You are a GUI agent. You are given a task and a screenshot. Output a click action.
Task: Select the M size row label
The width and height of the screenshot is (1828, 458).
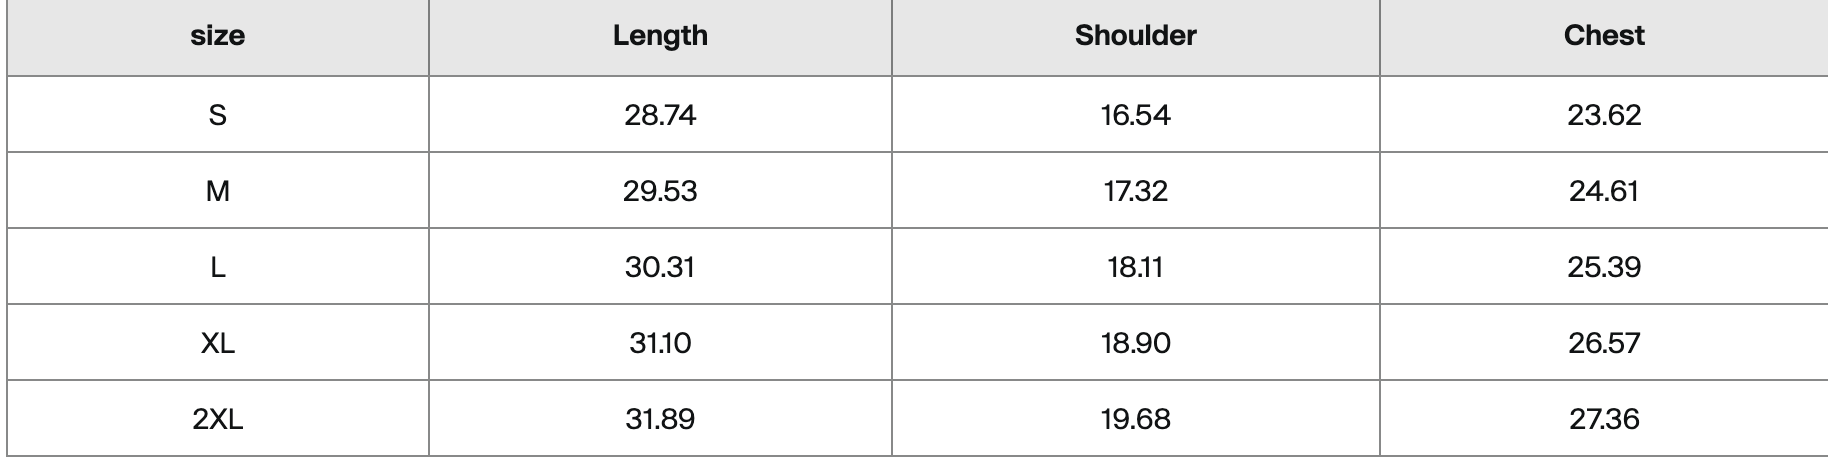click(218, 190)
